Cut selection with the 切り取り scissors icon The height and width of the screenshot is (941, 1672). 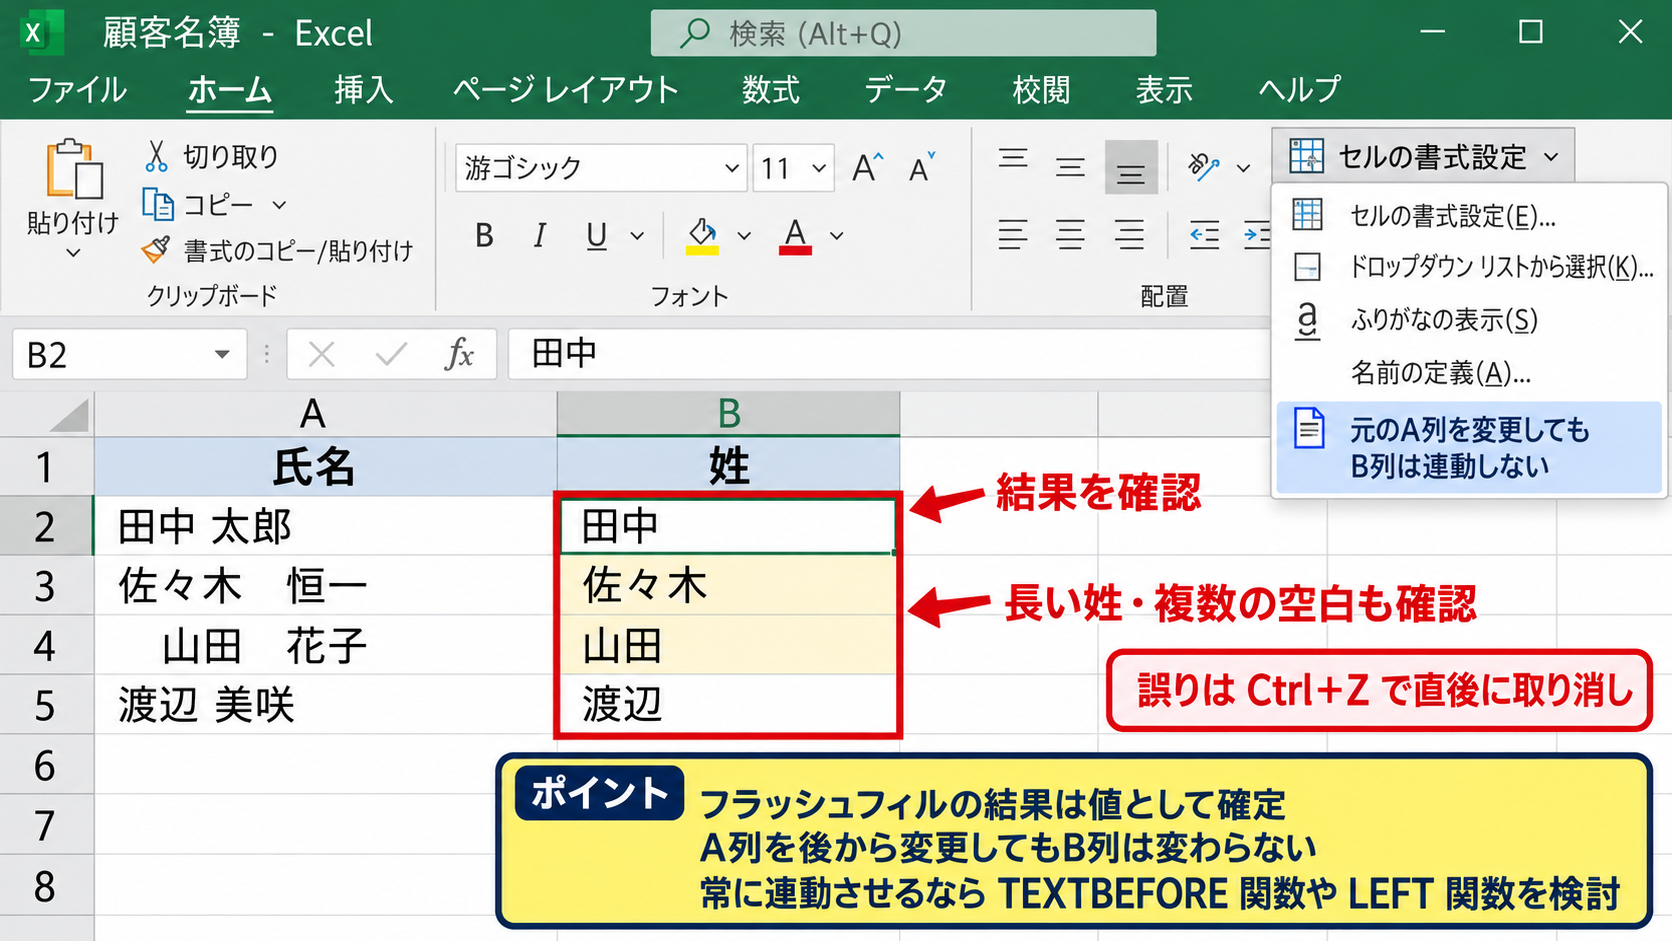(x=156, y=156)
